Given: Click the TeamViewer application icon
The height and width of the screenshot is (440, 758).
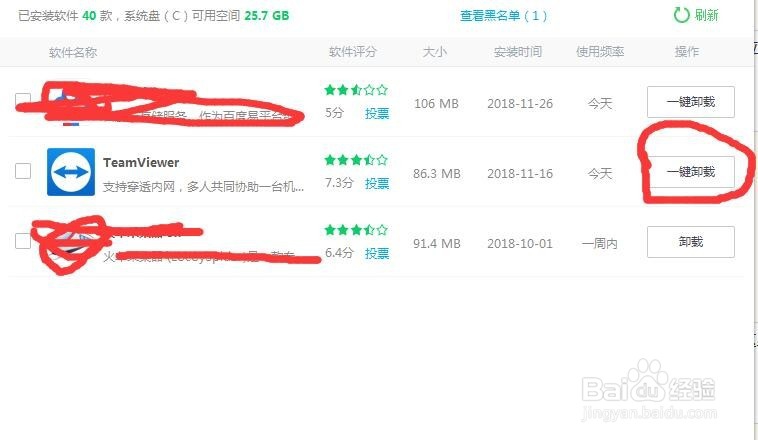Looking at the screenshot, I should [71, 172].
